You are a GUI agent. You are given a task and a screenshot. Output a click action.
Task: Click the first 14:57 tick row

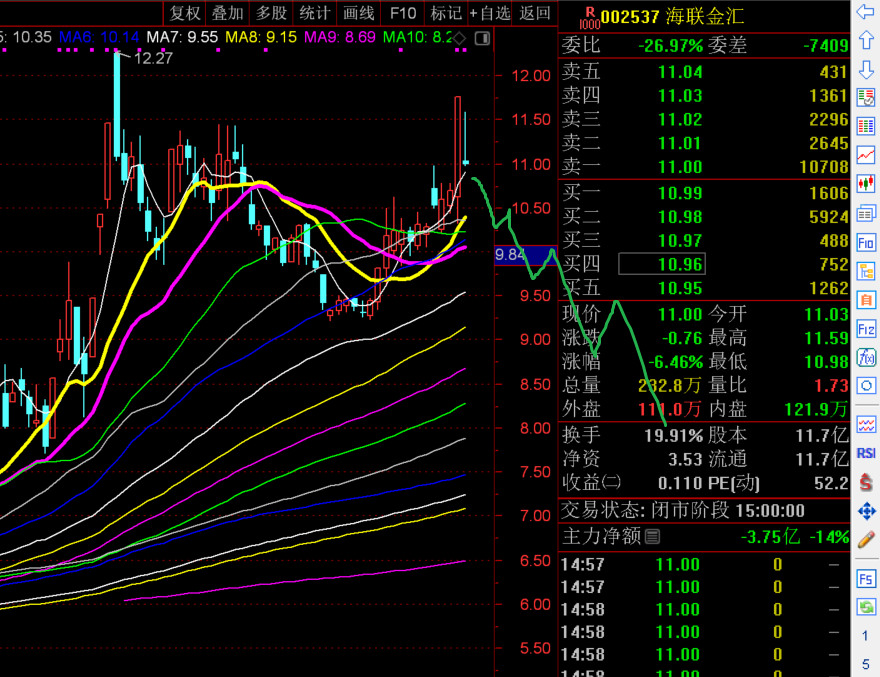704,564
